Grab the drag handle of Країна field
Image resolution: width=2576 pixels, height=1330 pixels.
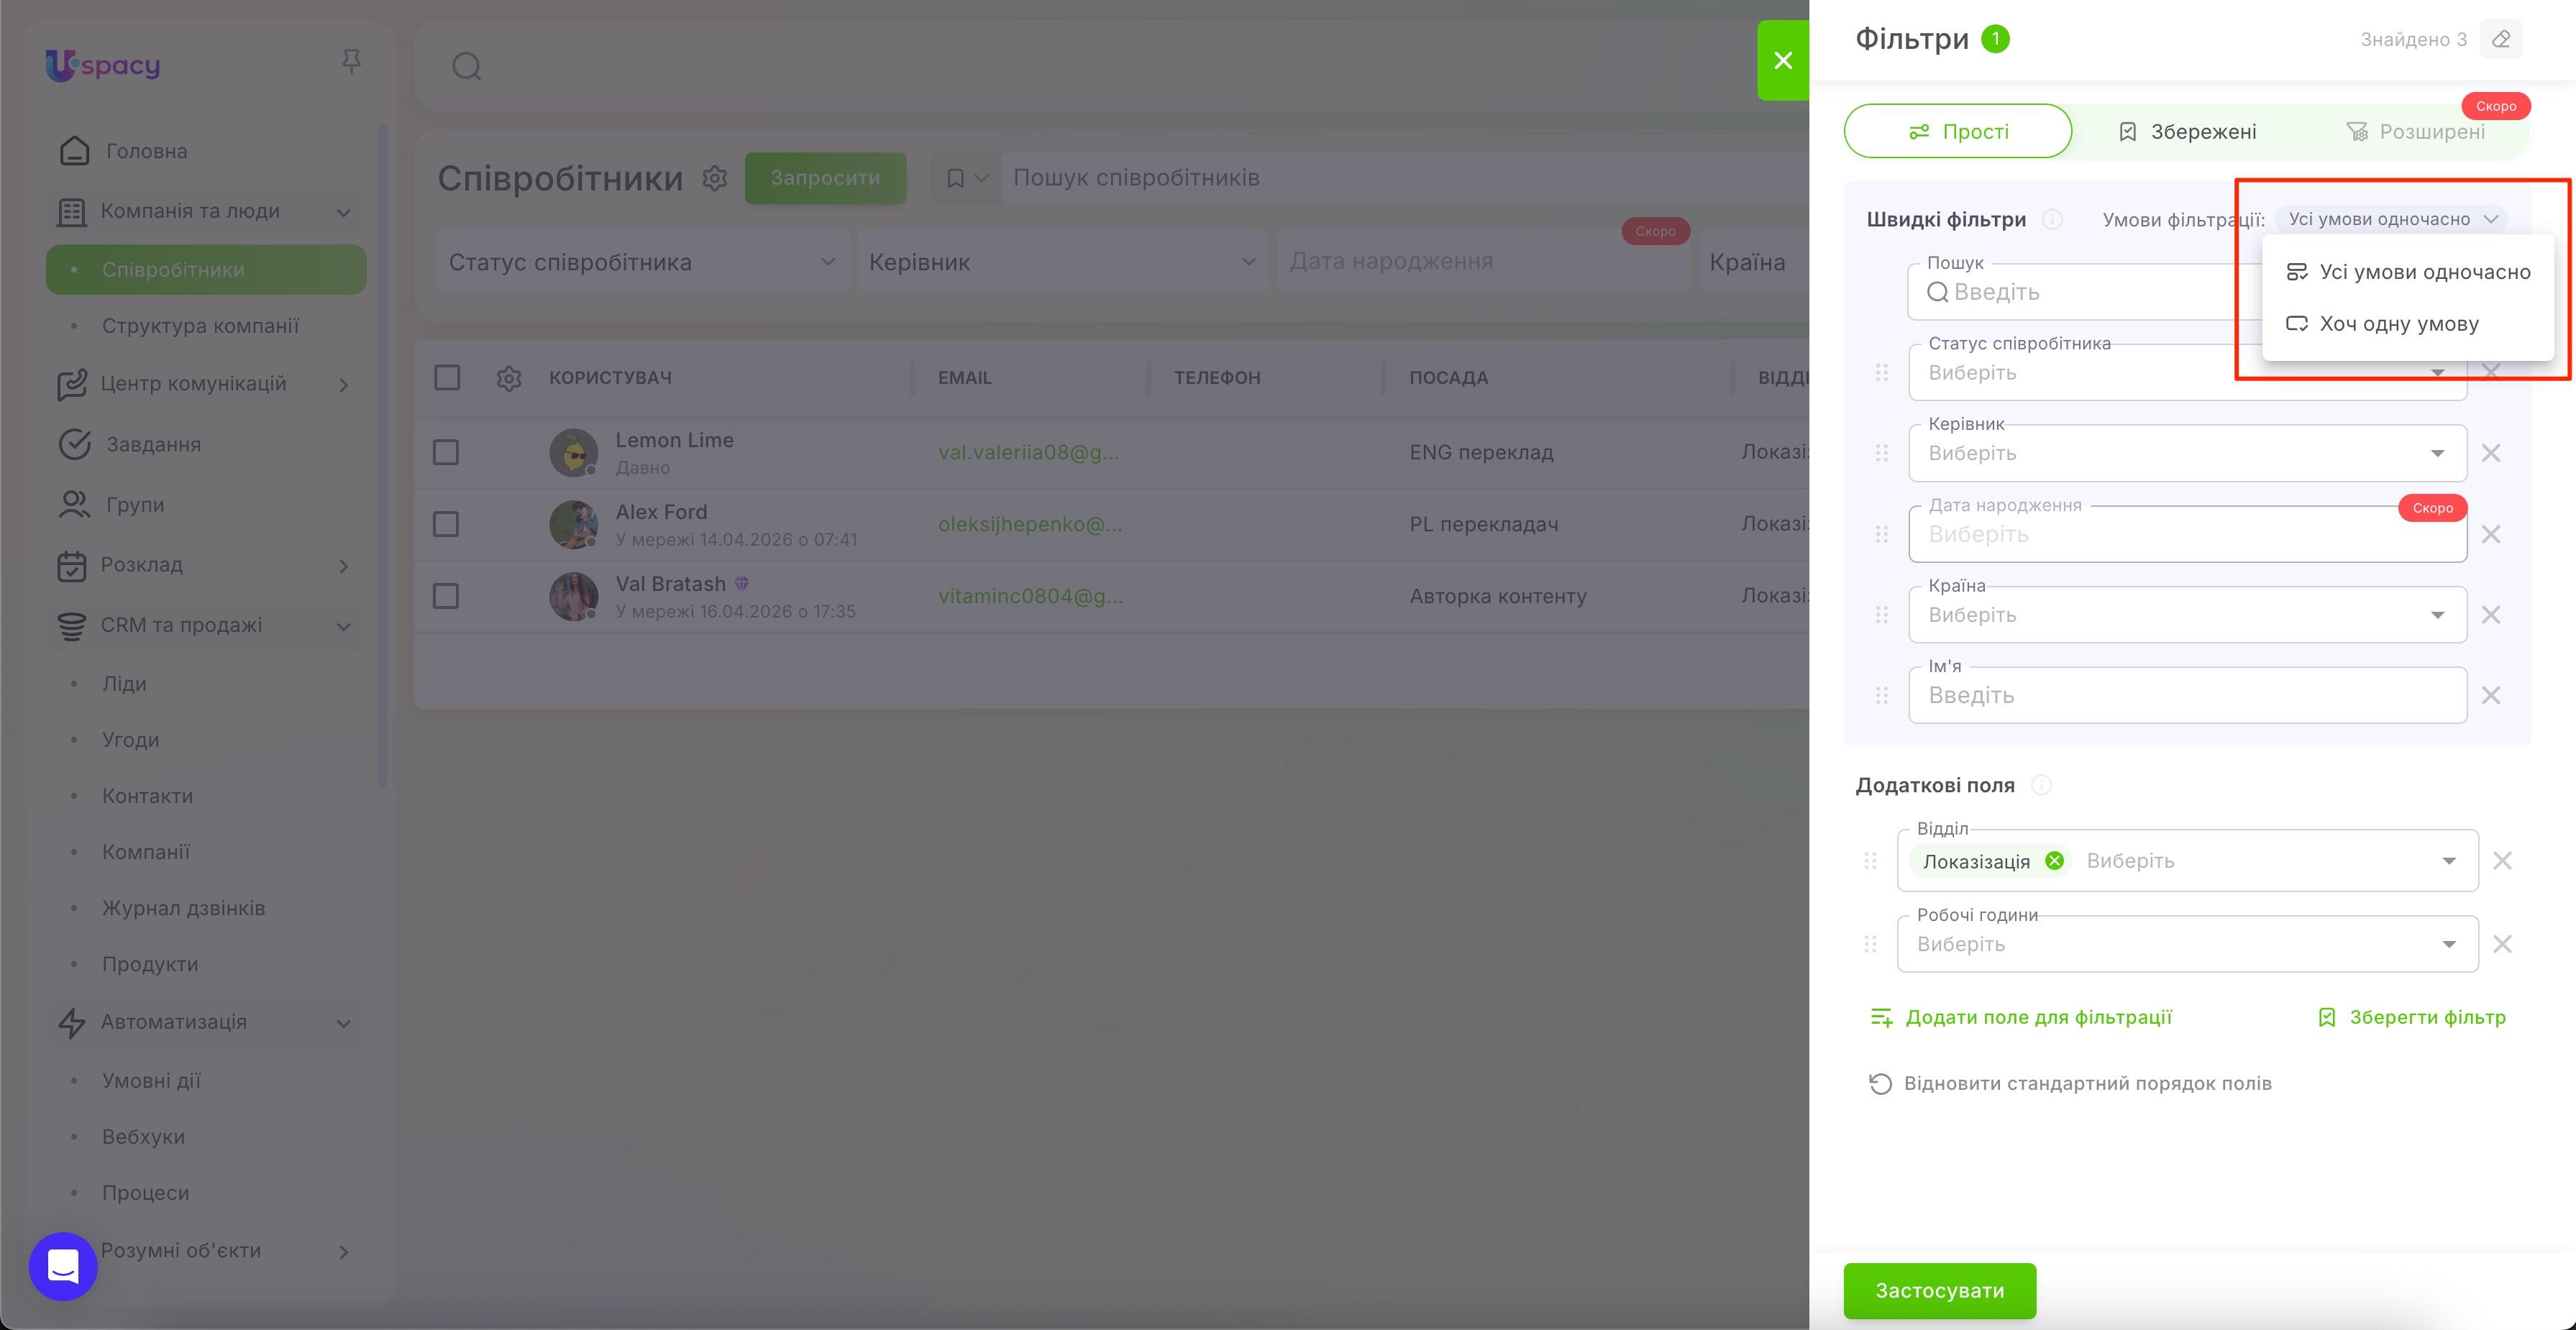point(1881,615)
